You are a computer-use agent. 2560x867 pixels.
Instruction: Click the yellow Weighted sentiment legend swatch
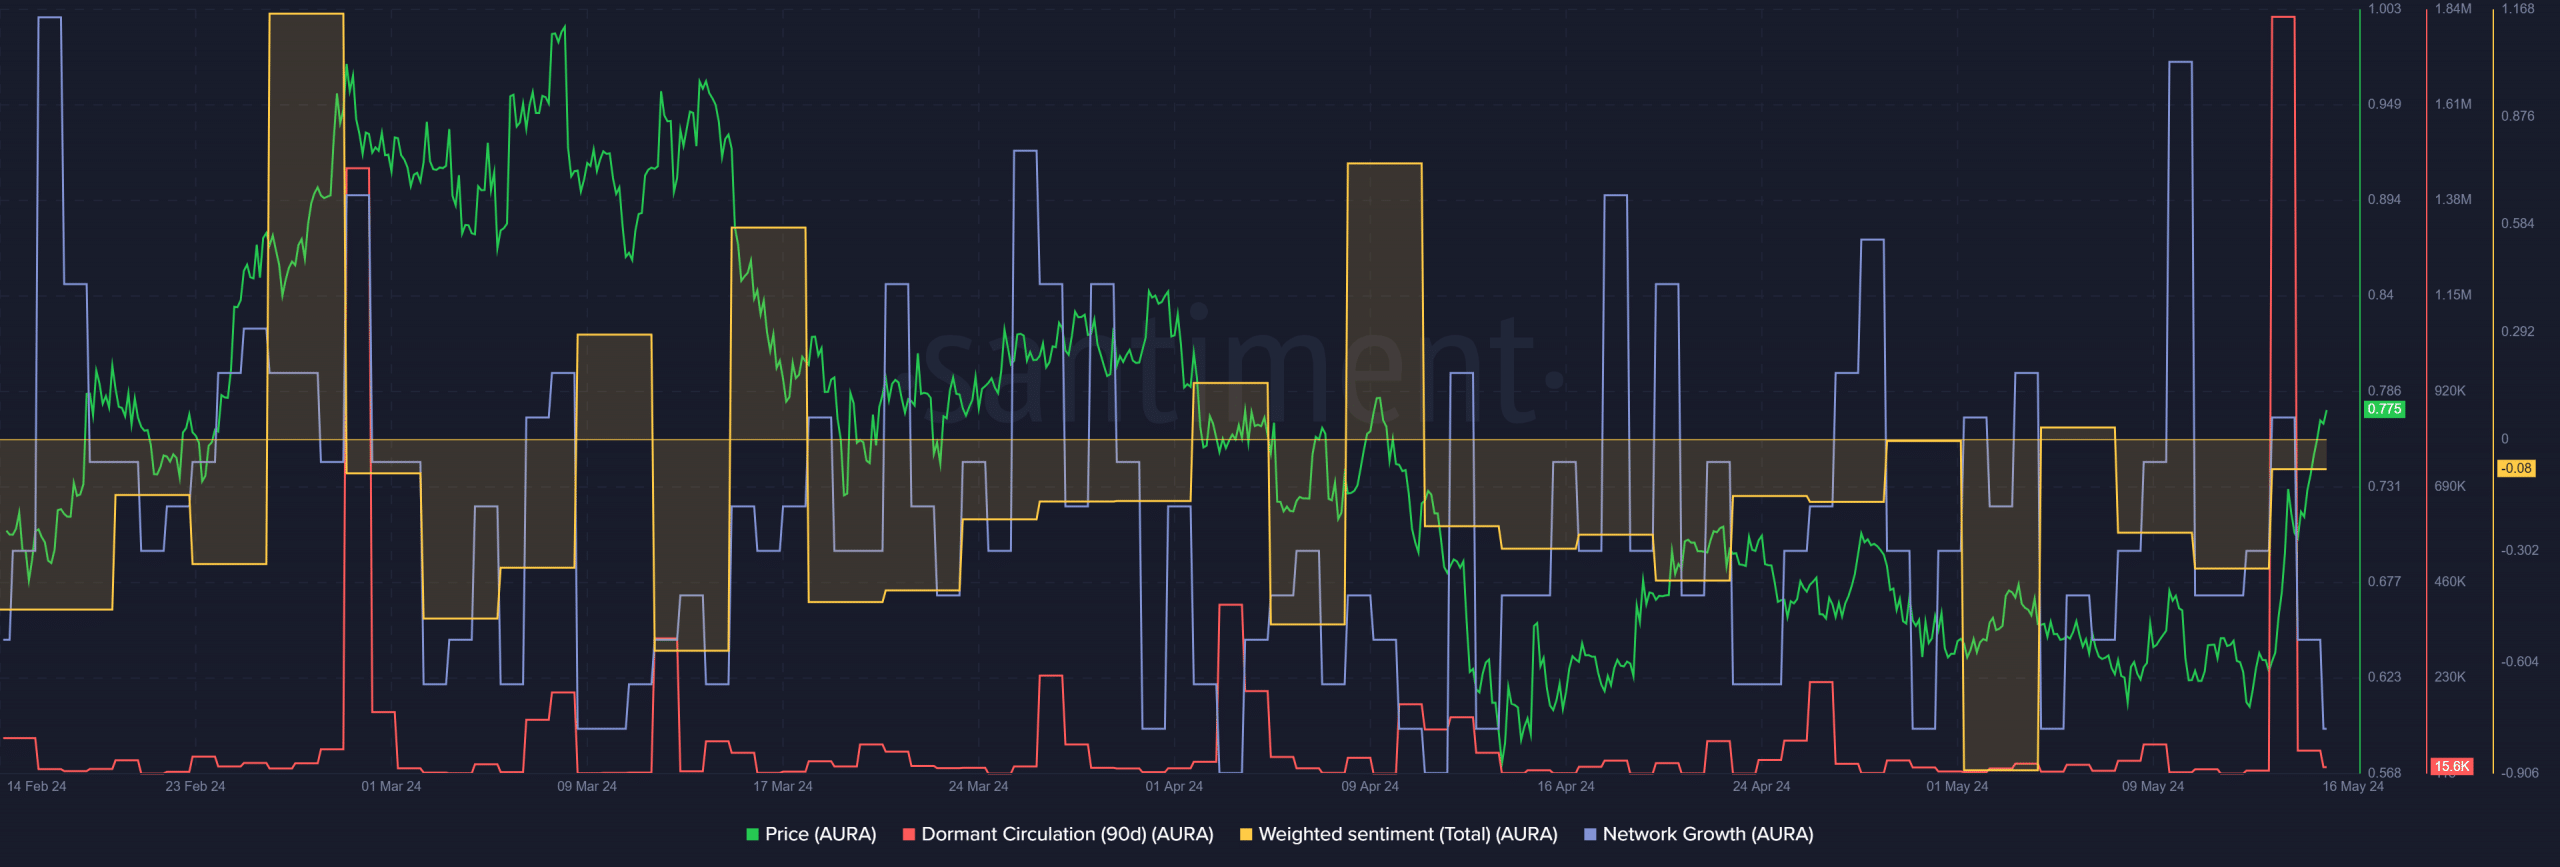click(x=1246, y=834)
